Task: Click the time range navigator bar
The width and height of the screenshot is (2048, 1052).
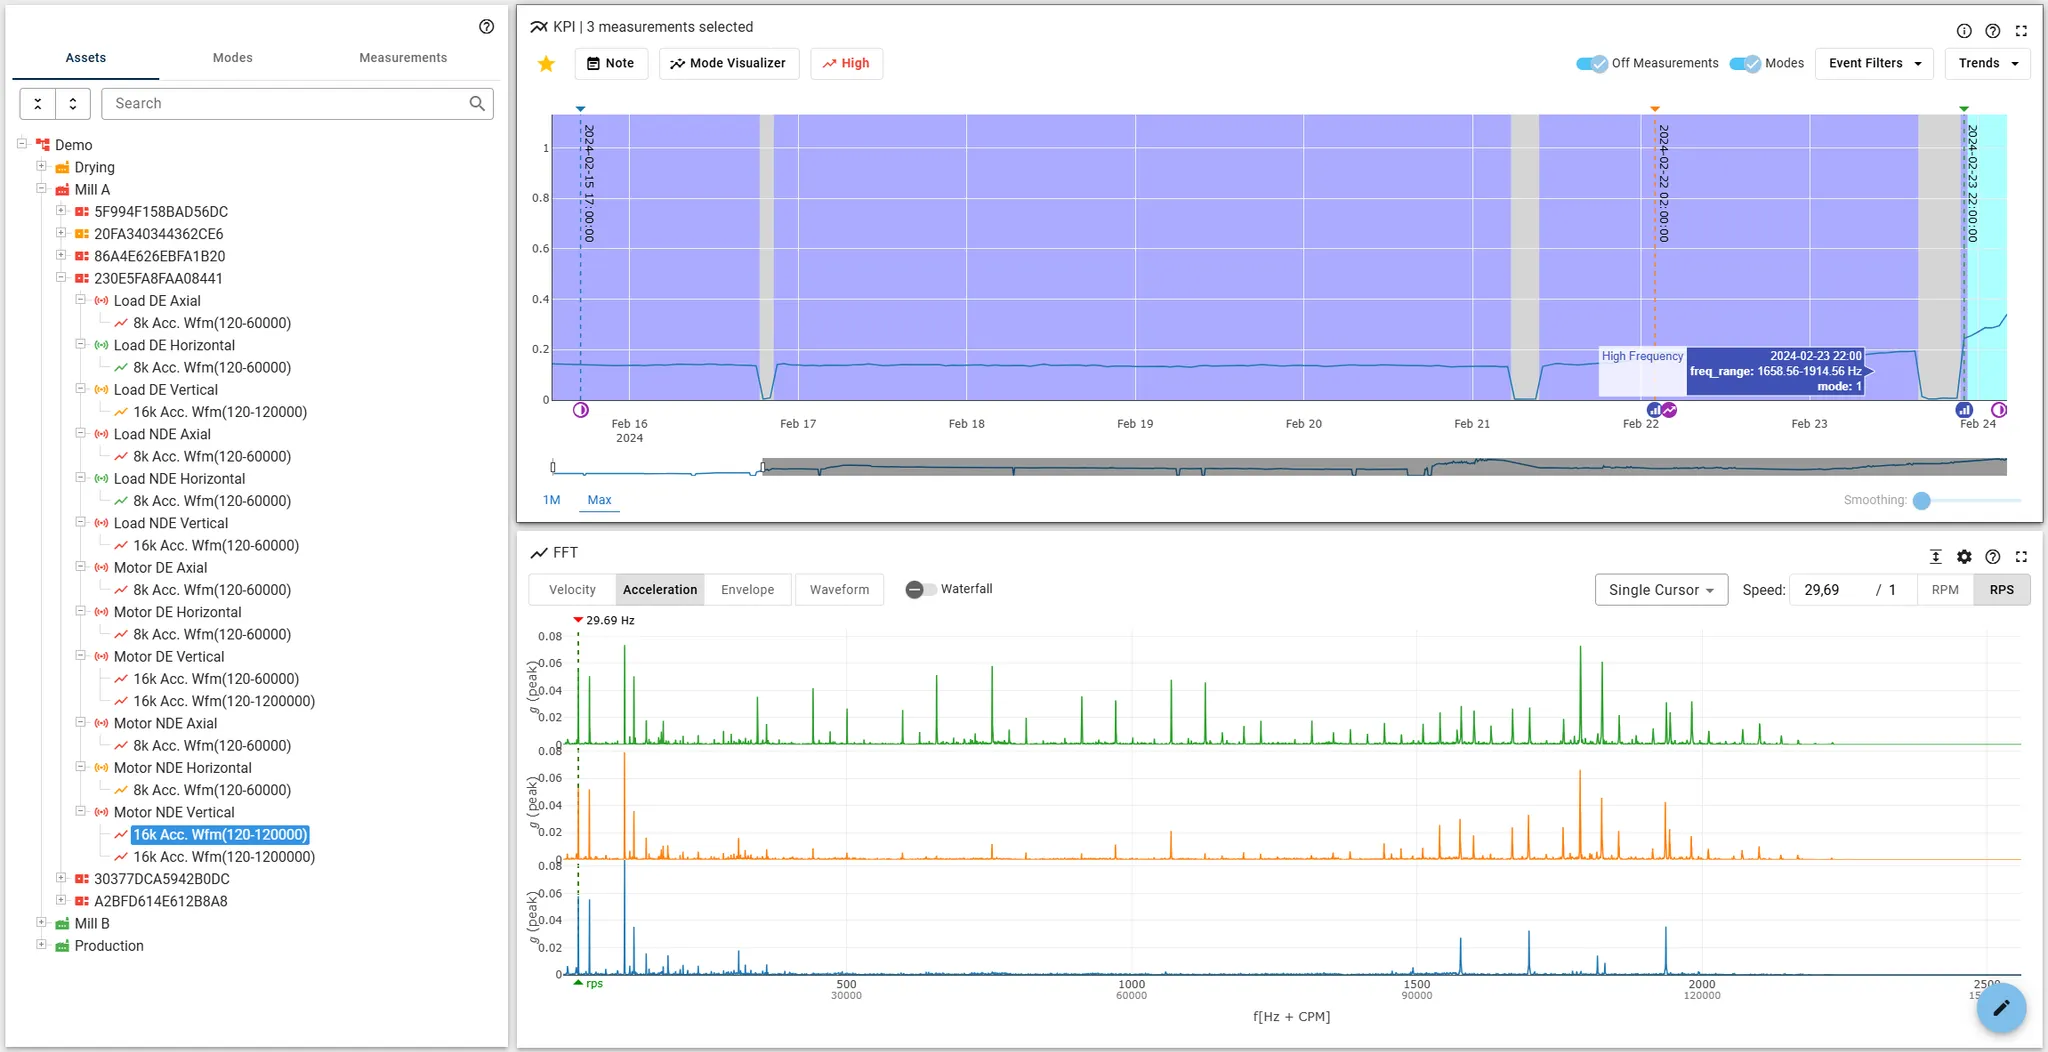Action: 1279,467
